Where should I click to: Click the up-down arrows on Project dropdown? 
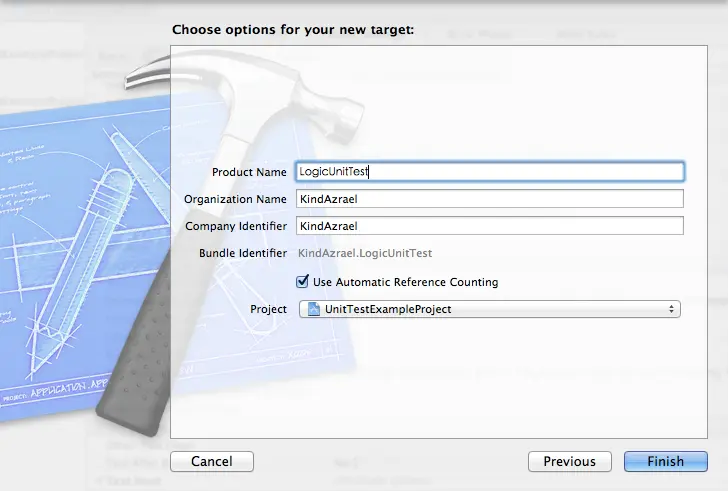tap(670, 310)
